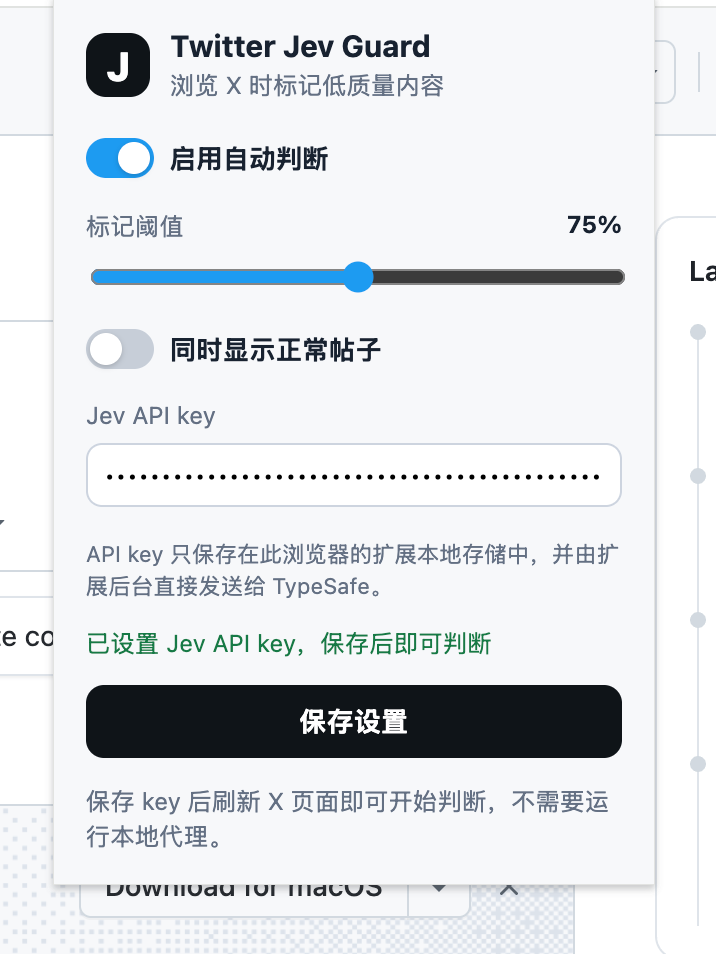Select the second timeline dot on the right
The image size is (716, 954).
(x=698, y=476)
